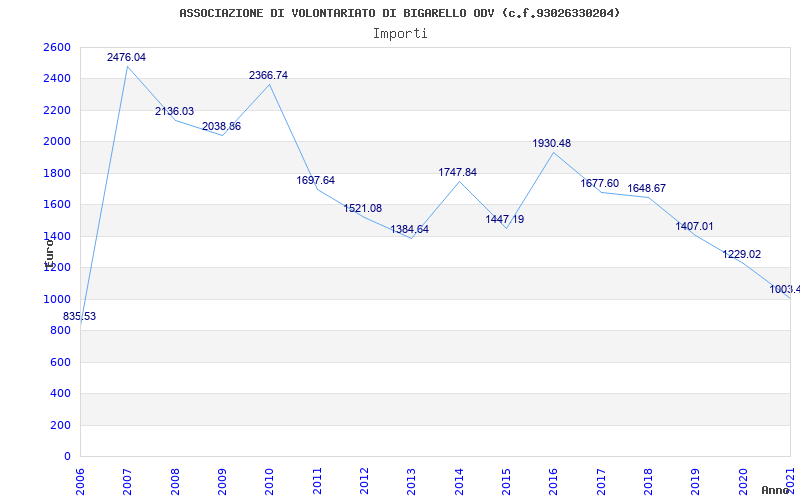This screenshot has width=800, height=500.
Task: Select data label 1407.01
Action: click(x=694, y=226)
